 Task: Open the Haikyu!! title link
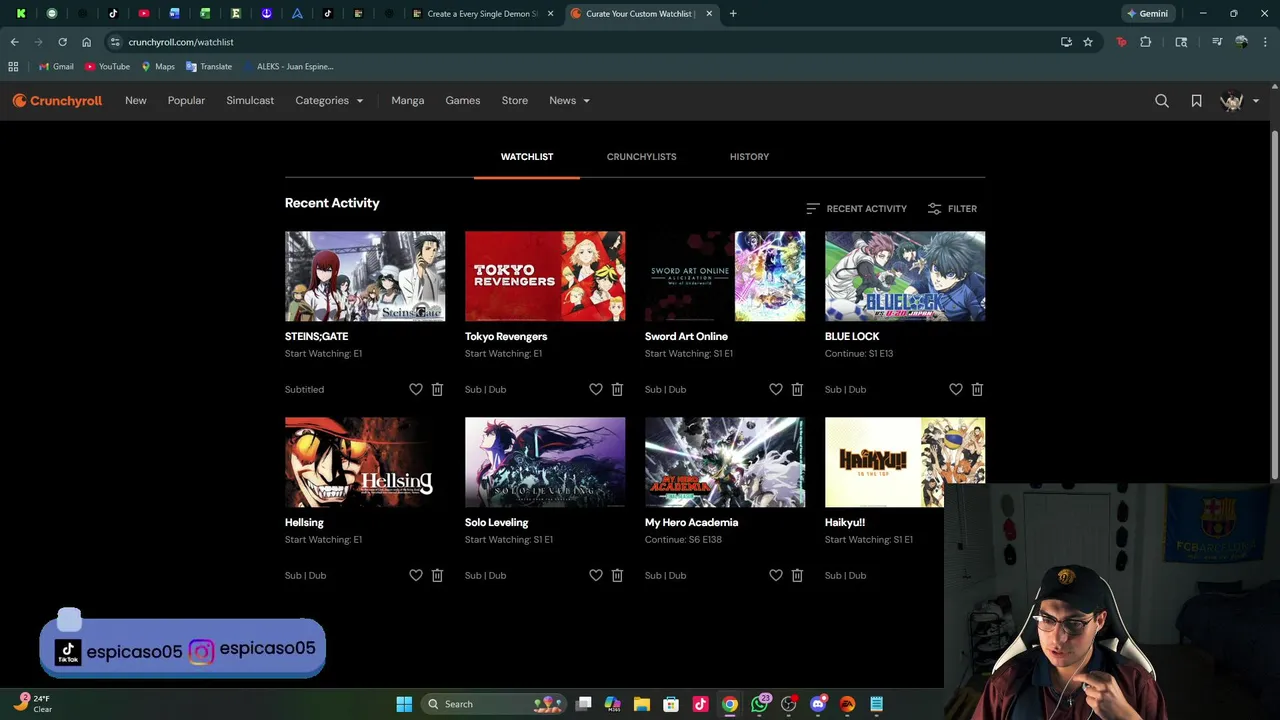[x=845, y=522]
